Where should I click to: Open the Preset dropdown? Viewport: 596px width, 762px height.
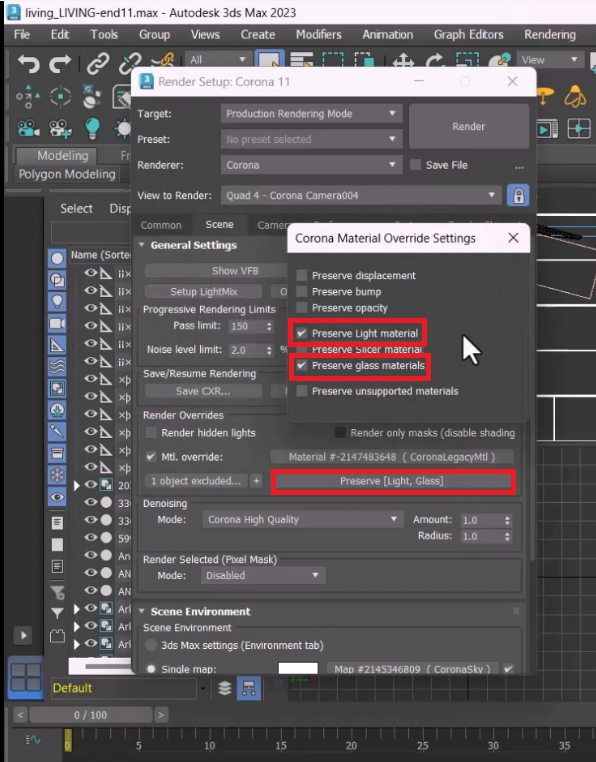point(311,139)
